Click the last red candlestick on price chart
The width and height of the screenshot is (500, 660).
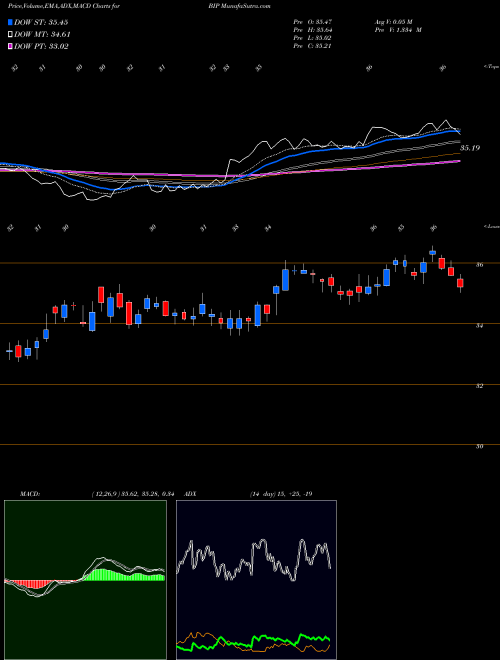[x=460, y=283]
